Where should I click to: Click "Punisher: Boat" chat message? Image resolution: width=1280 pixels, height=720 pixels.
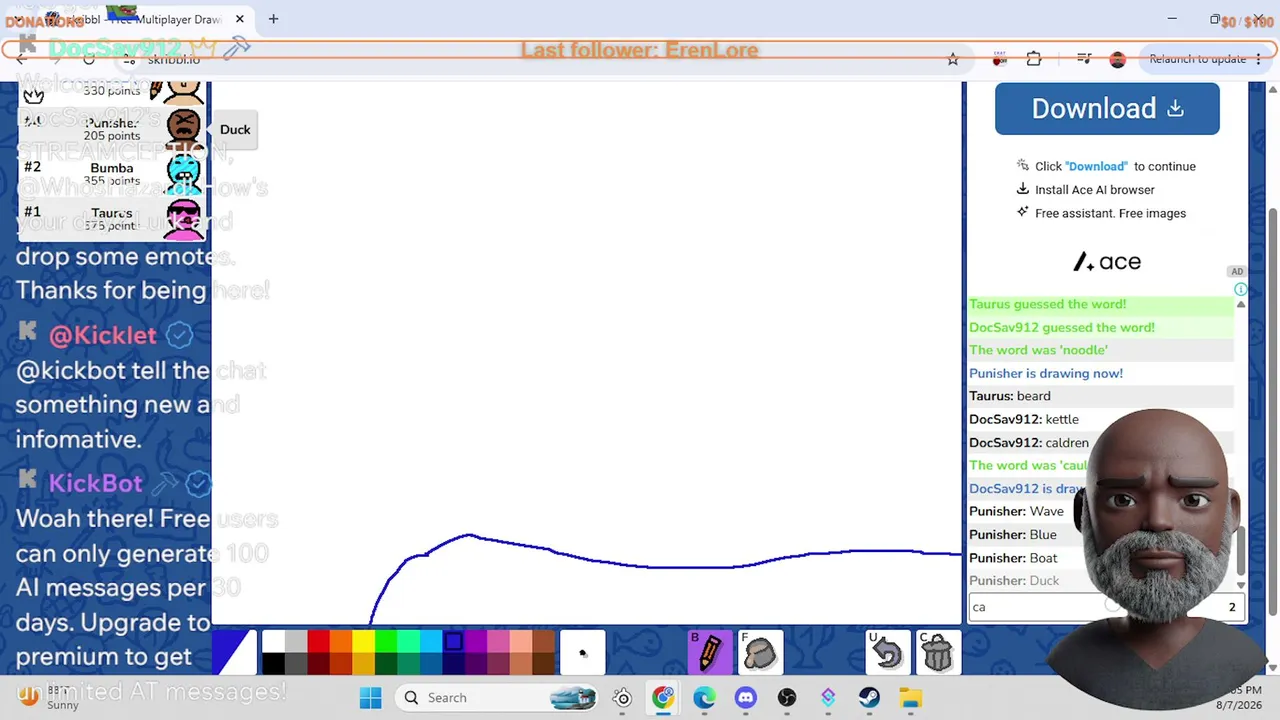coord(1013,558)
